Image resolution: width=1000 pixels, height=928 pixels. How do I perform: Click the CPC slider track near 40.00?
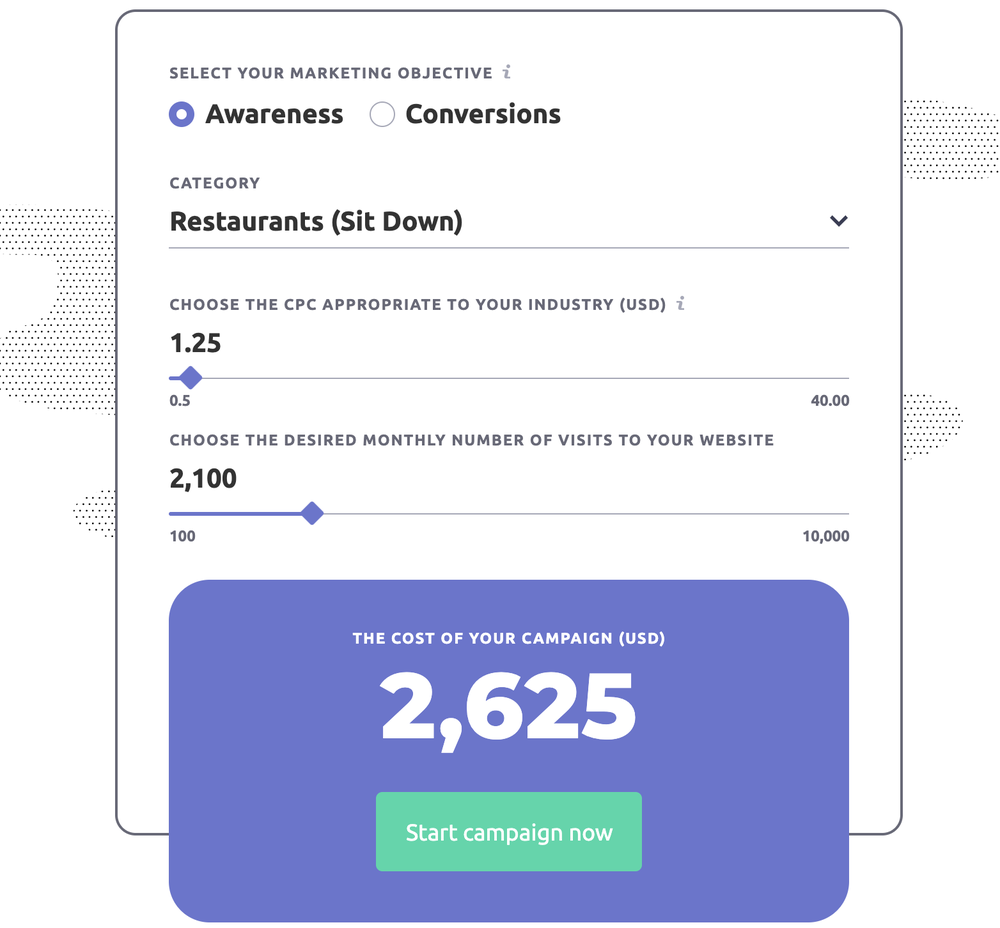(829, 378)
